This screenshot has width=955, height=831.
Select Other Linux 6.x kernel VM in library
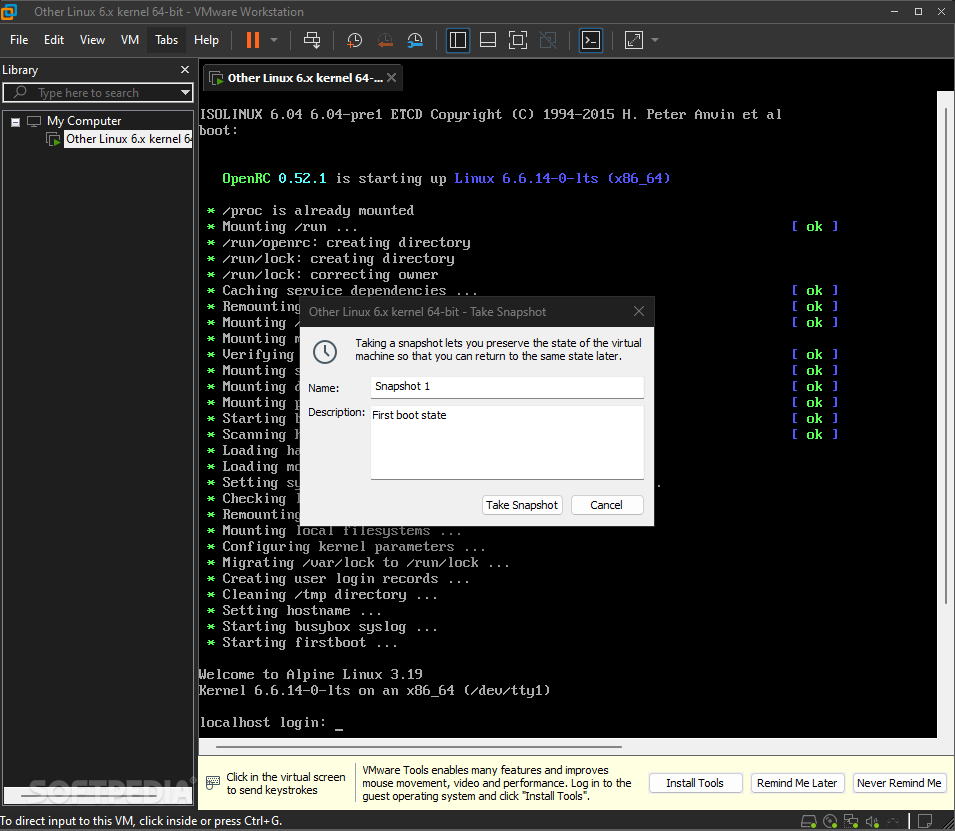128,139
